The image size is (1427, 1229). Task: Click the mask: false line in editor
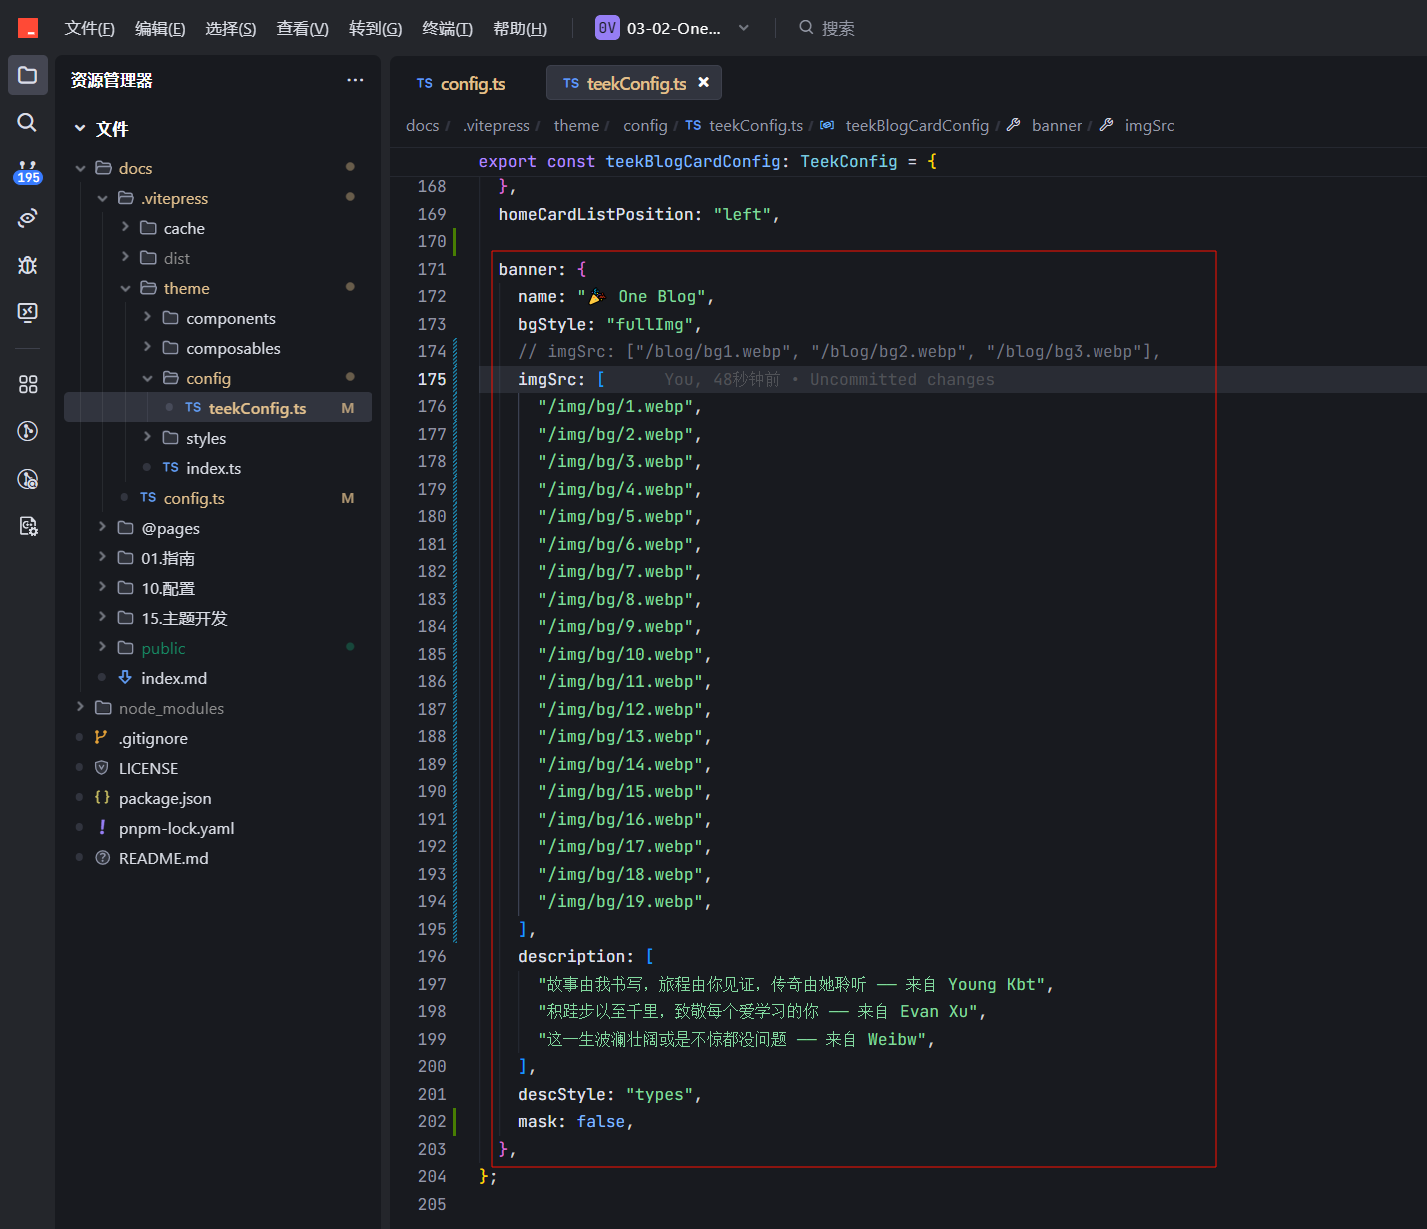(x=576, y=1122)
